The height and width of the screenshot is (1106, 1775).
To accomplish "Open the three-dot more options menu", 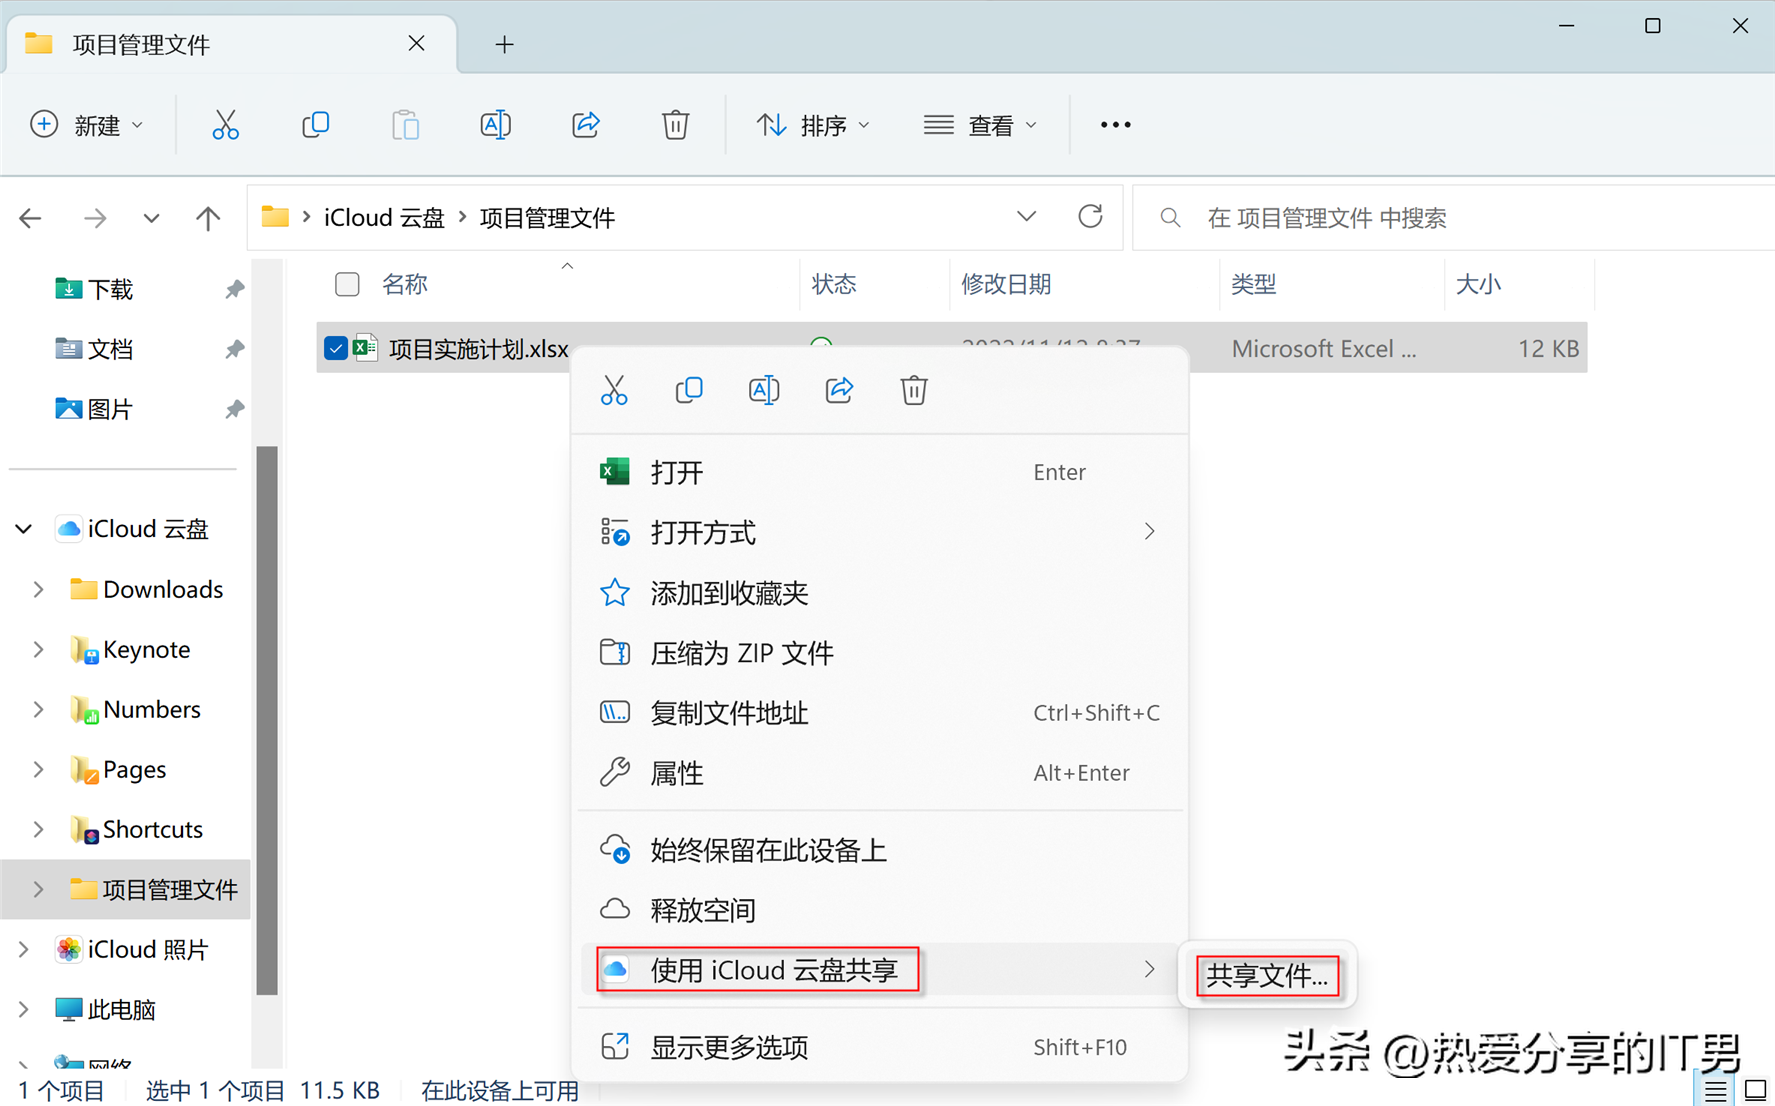I will click(x=1115, y=125).
